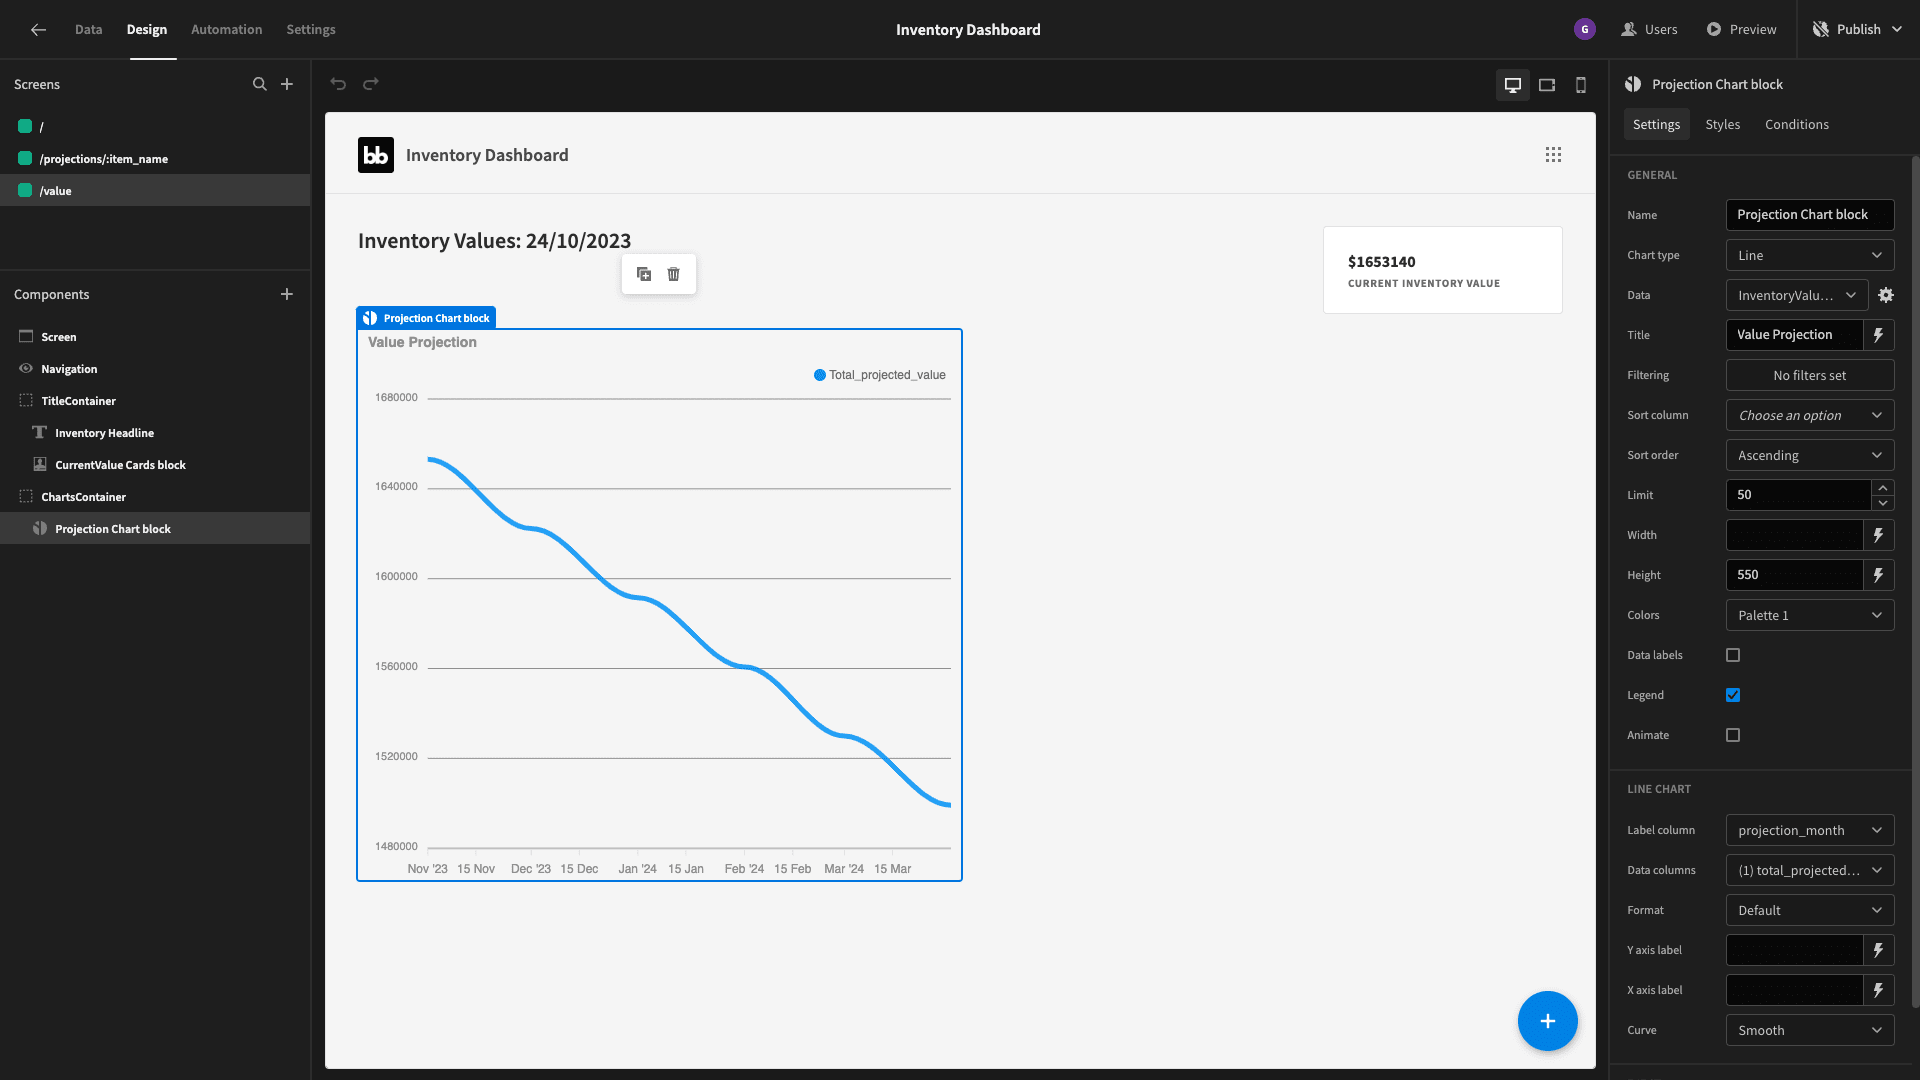Switch to mobile preview size
Viewport: 1920px width, 1080px height.
coord(1581,85)
